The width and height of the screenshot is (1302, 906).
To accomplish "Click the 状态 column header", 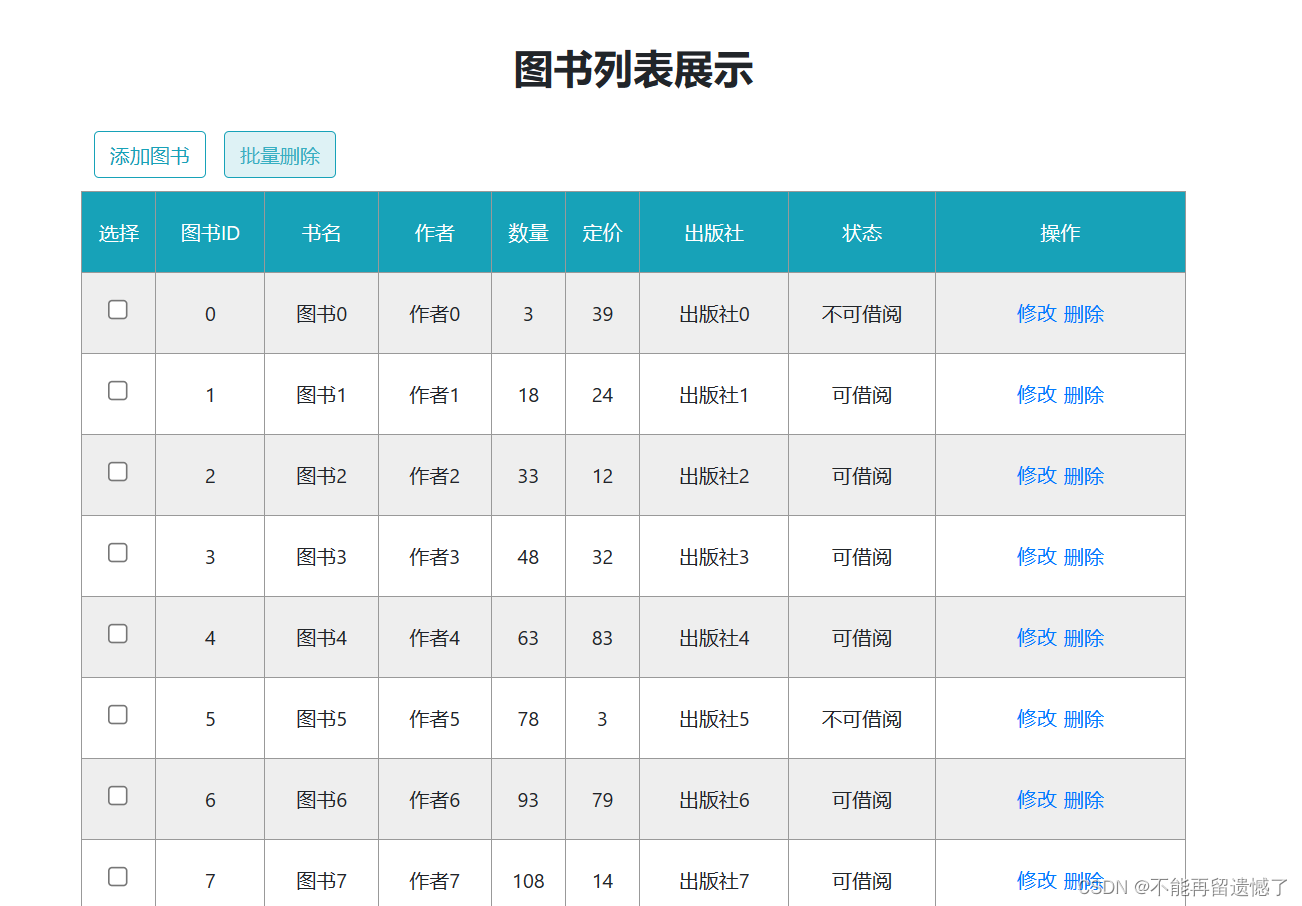I will coord(862,233).
